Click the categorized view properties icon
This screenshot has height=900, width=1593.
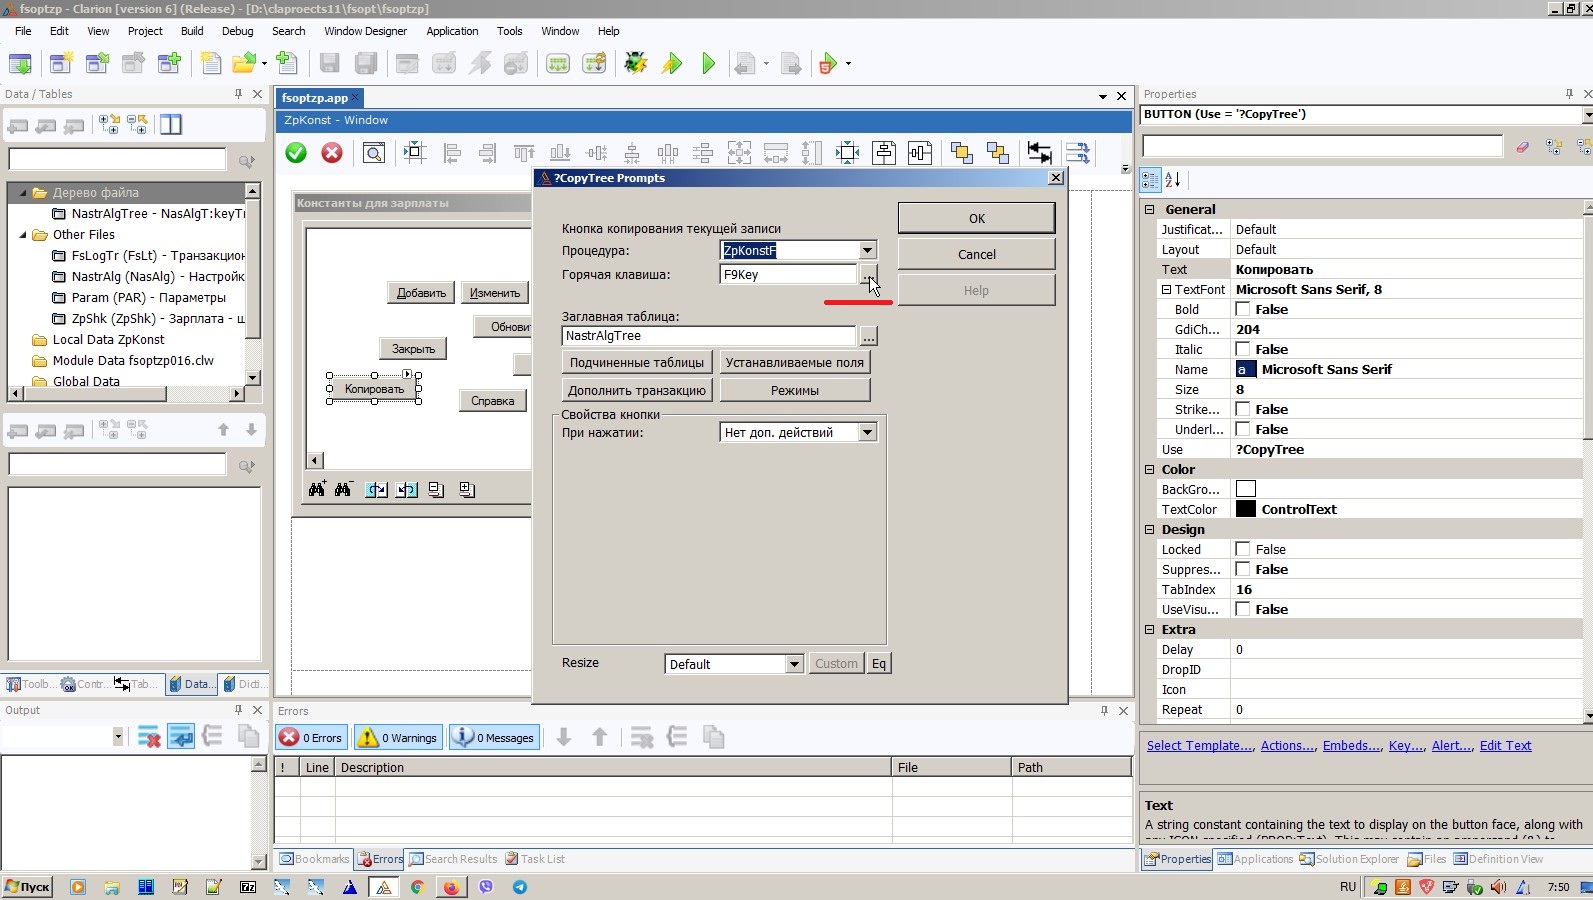1150,180
